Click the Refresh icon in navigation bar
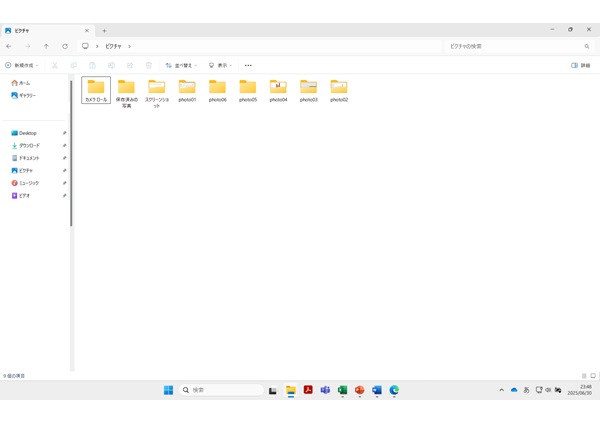600x445 pixels. click(x=65, y=46)
